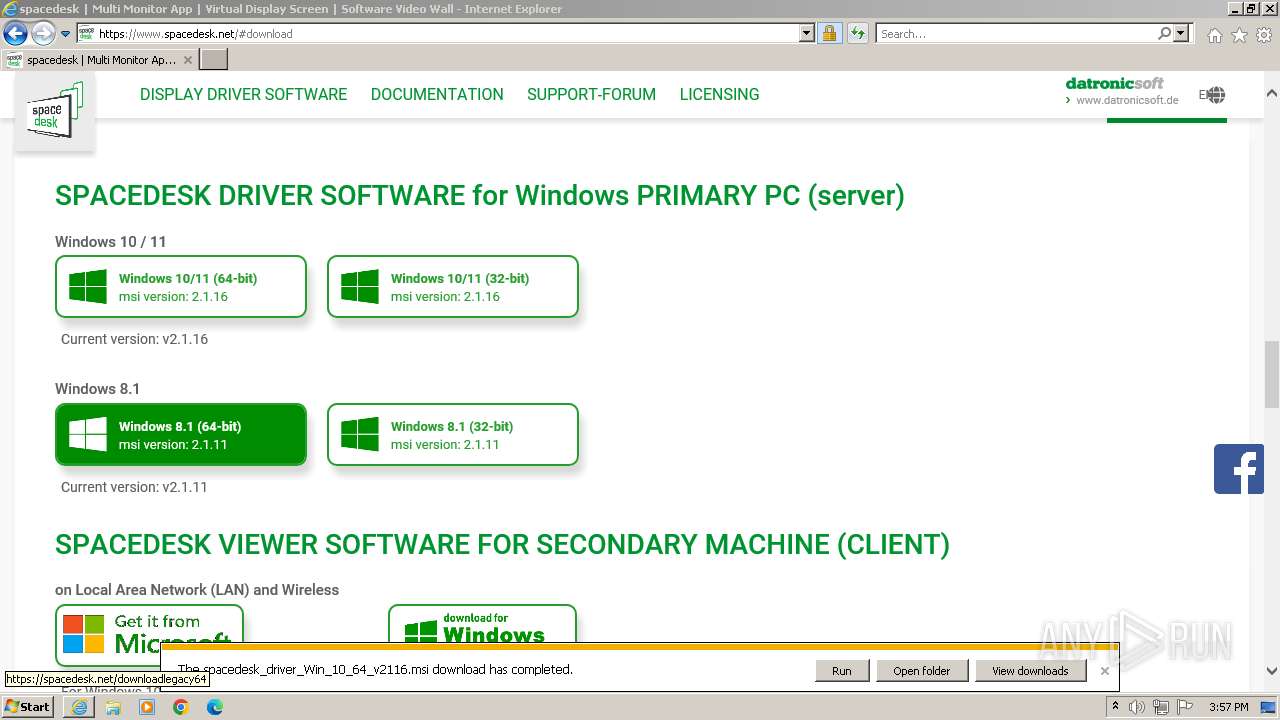
Task: Open the Favorites star icon
Action: (1239, 35)
